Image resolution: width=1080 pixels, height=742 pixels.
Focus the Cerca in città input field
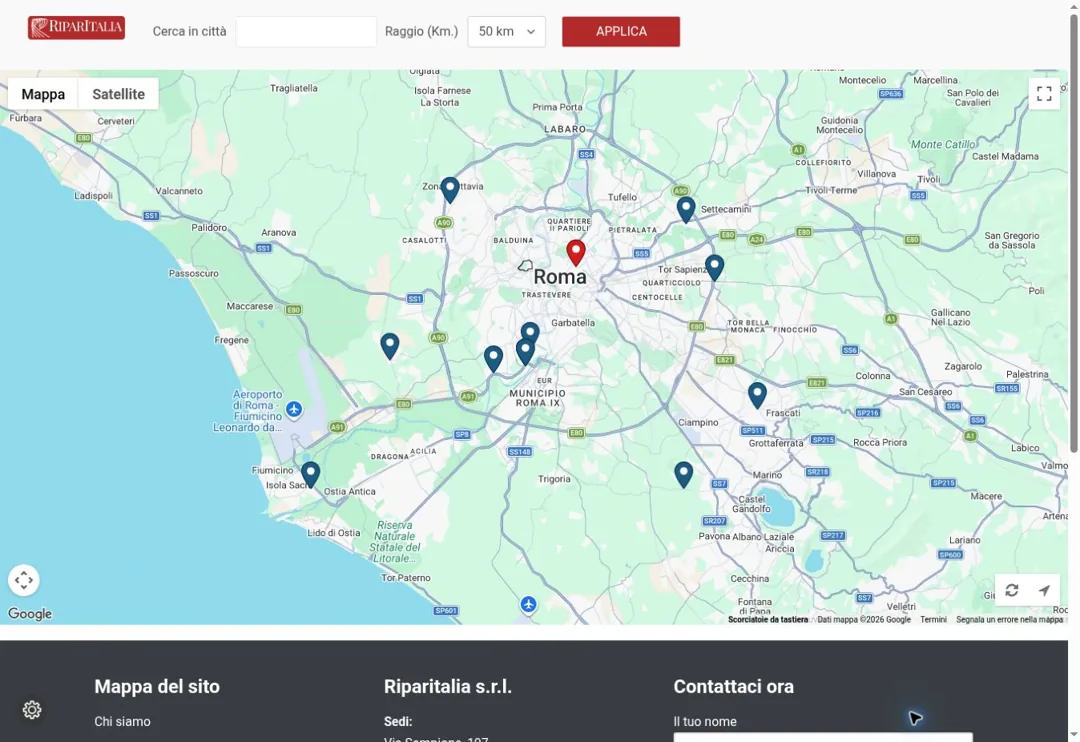[306, 32]
